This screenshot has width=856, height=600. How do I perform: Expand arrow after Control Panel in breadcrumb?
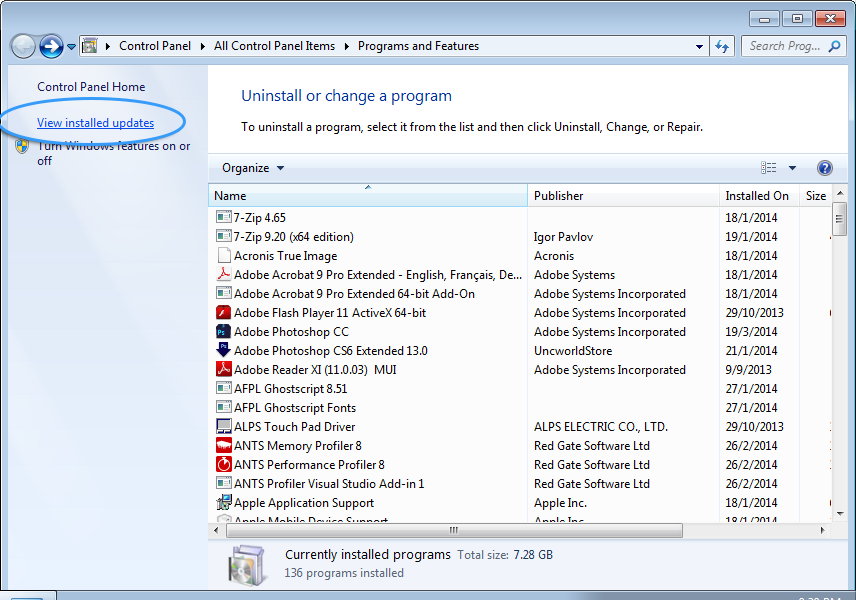coord(203,46)
